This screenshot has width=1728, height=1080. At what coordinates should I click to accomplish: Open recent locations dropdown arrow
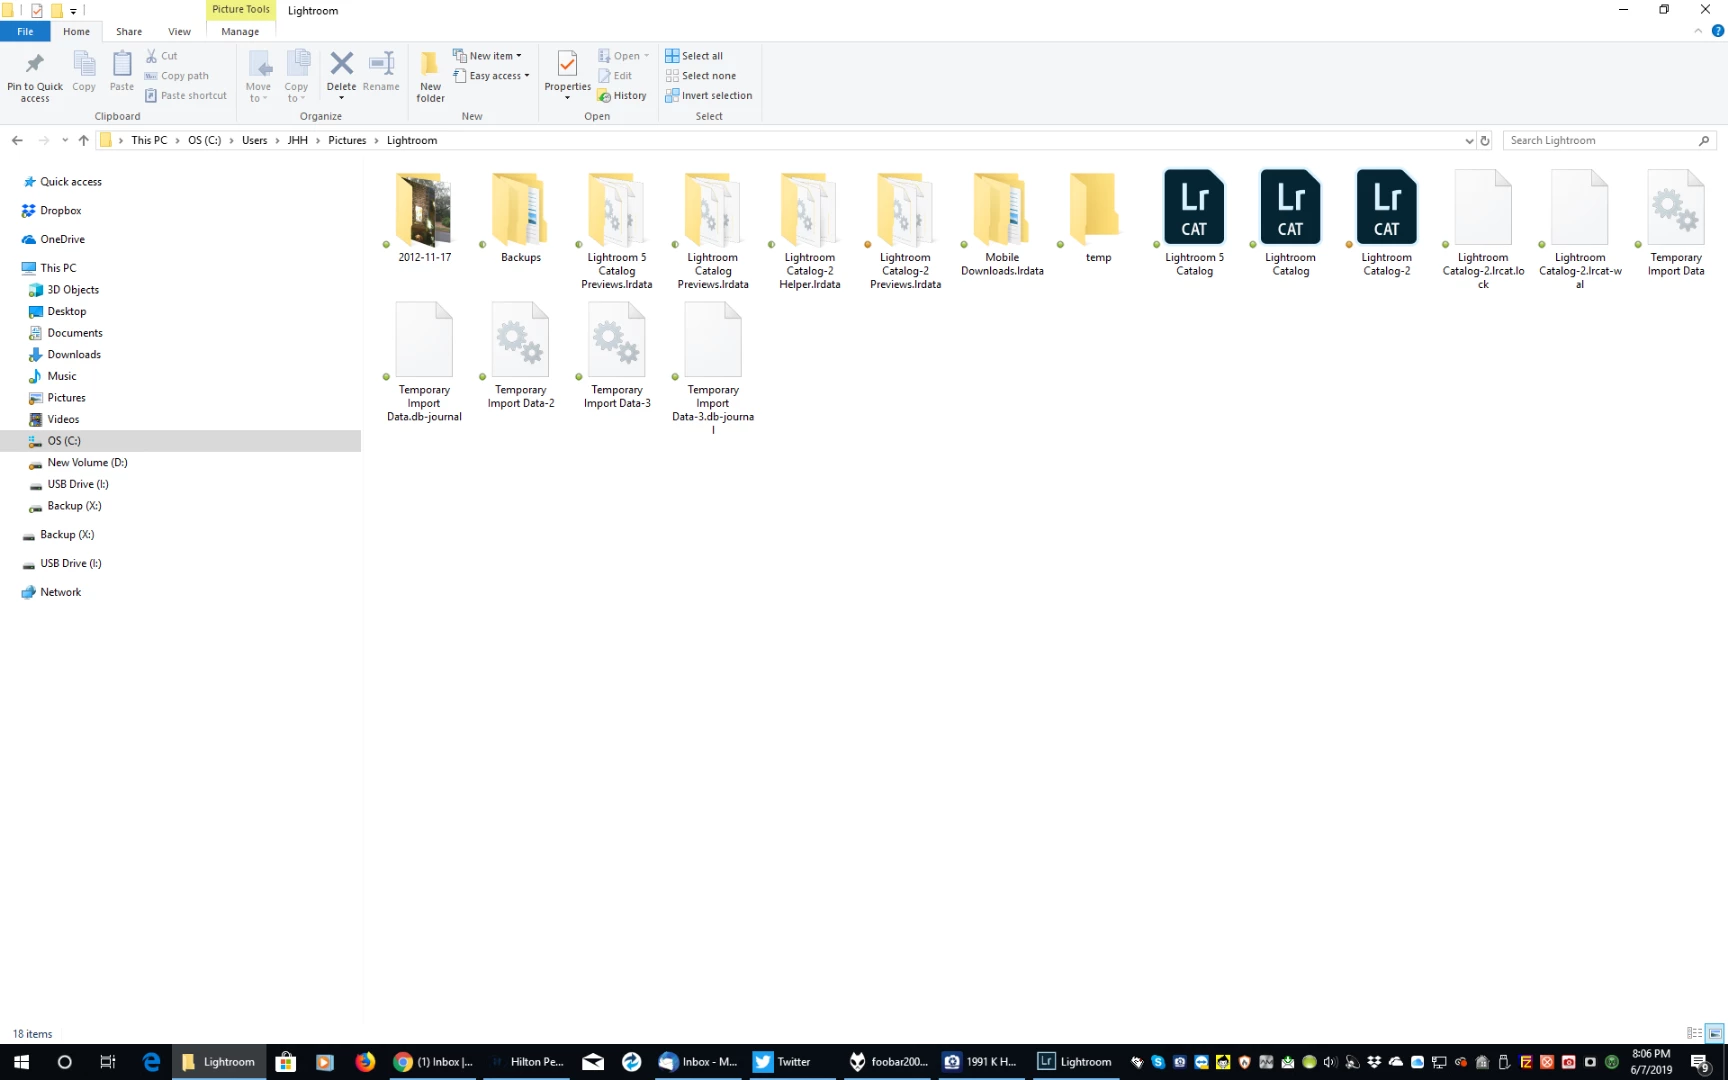pos(65,141)
